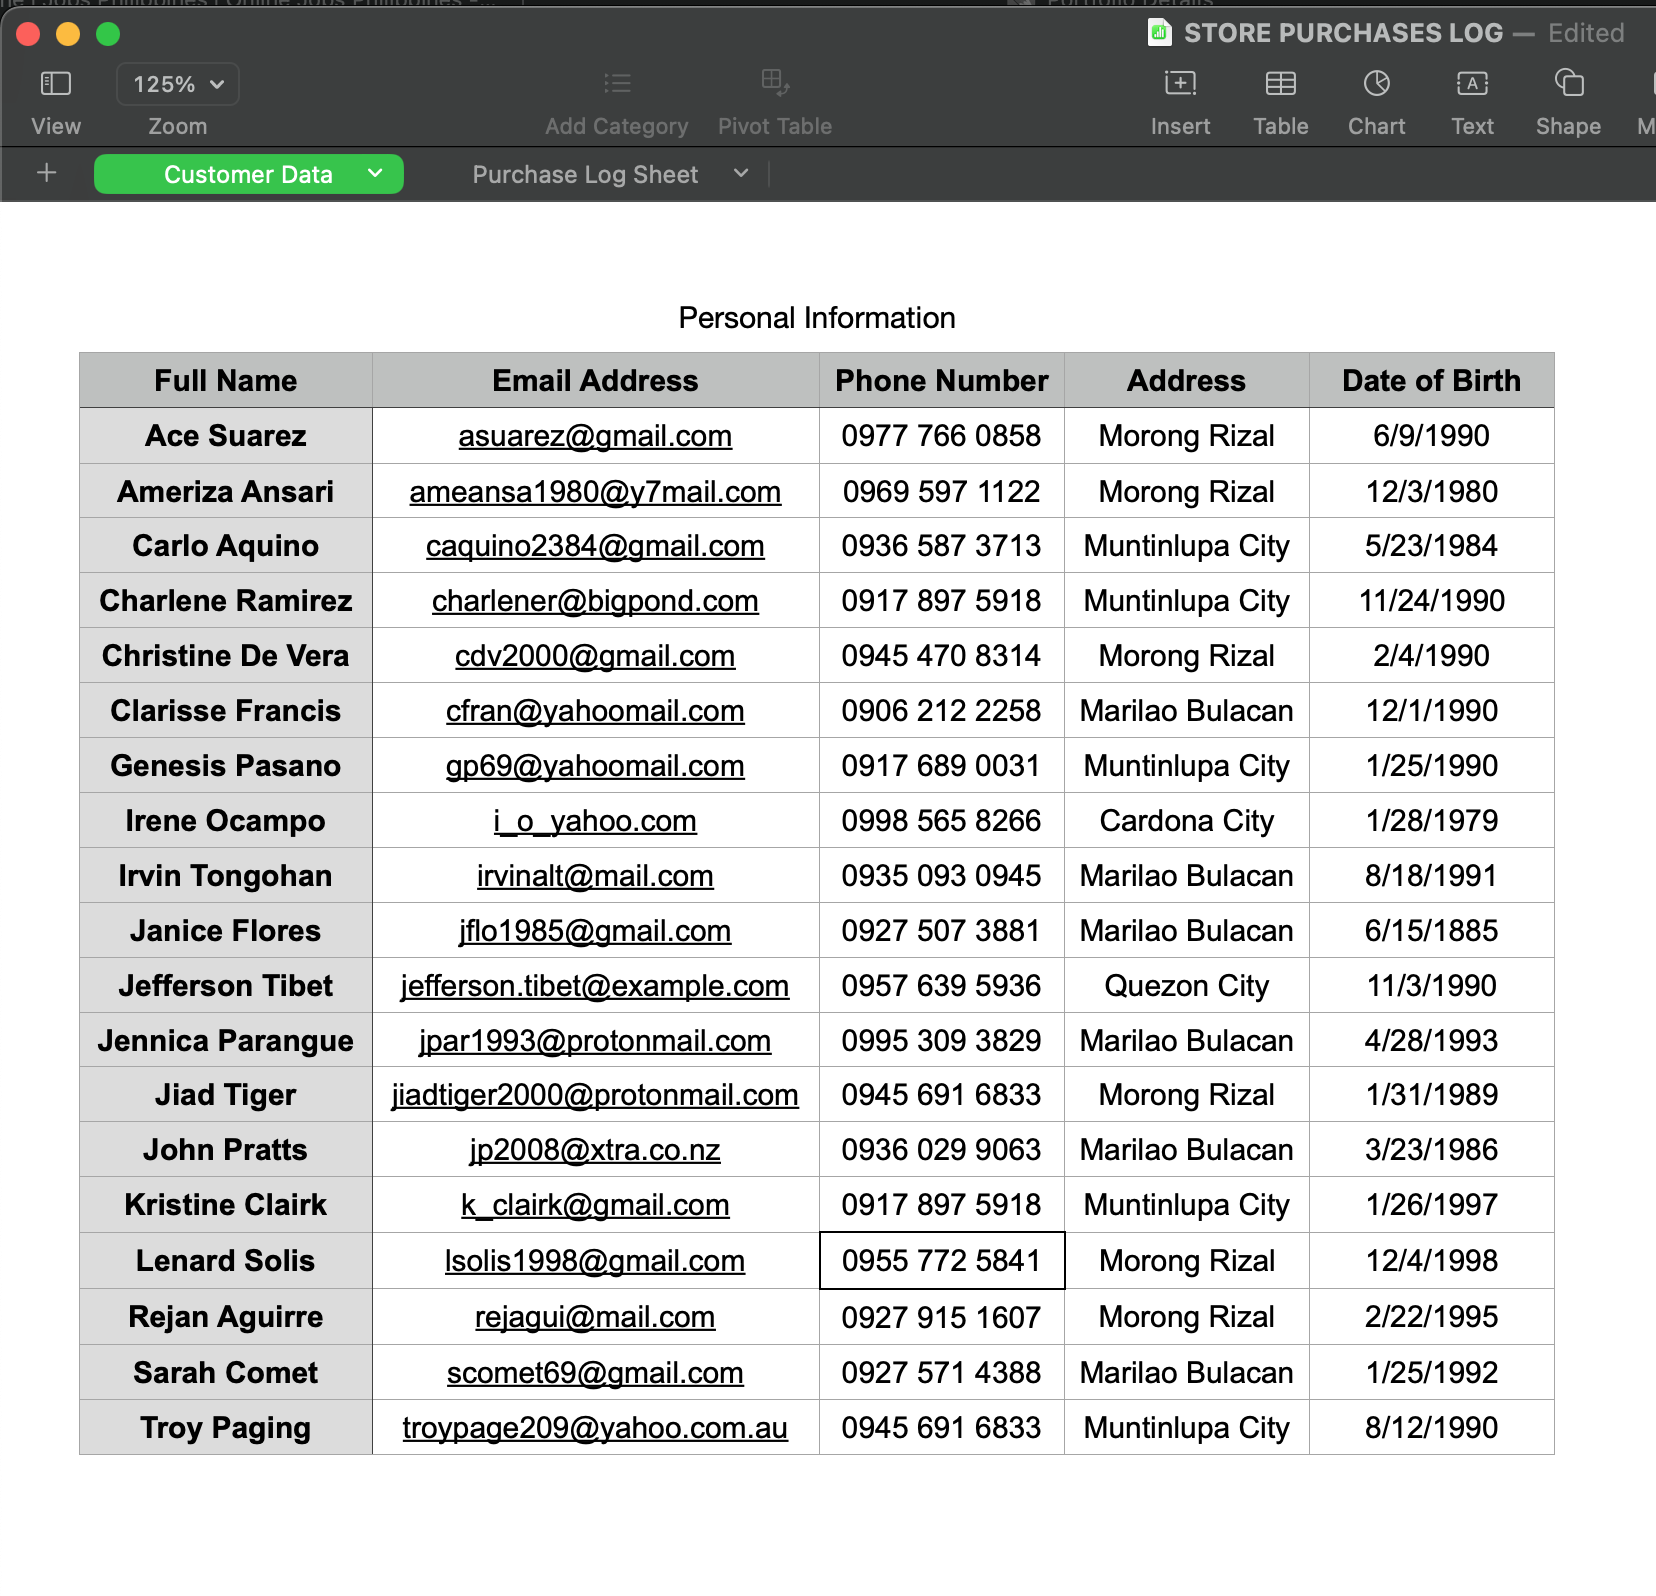Select the Full Name header cell
The height and width of the screenshot is (1596, 1656).
[226, 380]
